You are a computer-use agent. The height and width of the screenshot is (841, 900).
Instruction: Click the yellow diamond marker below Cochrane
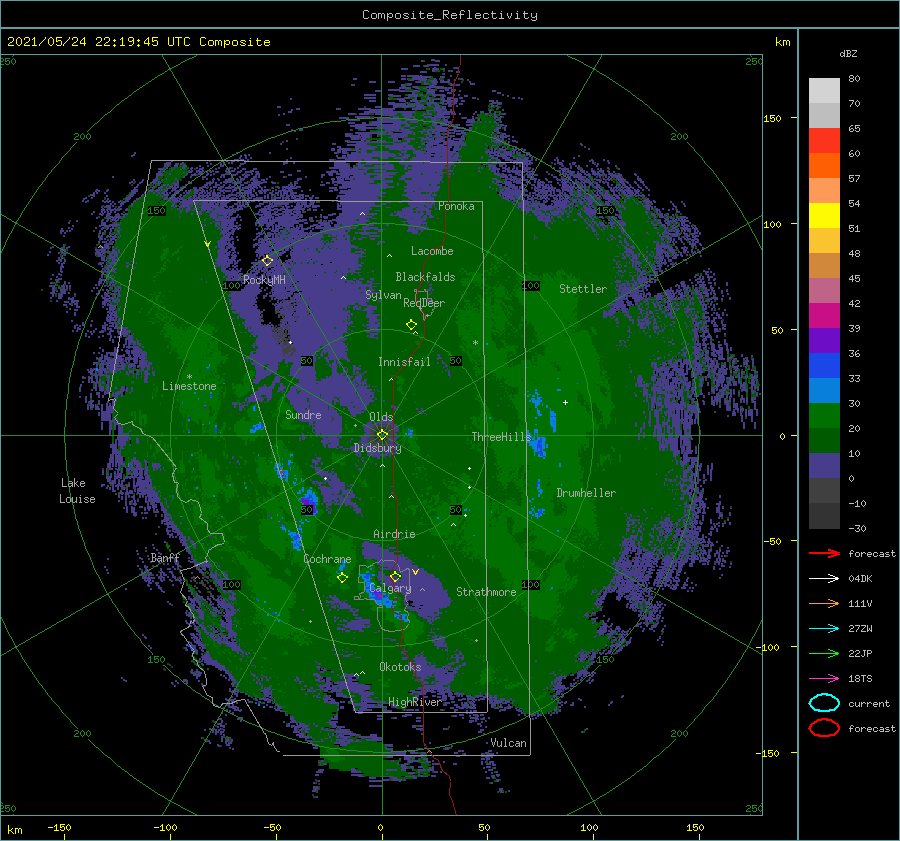coord(342,578)
